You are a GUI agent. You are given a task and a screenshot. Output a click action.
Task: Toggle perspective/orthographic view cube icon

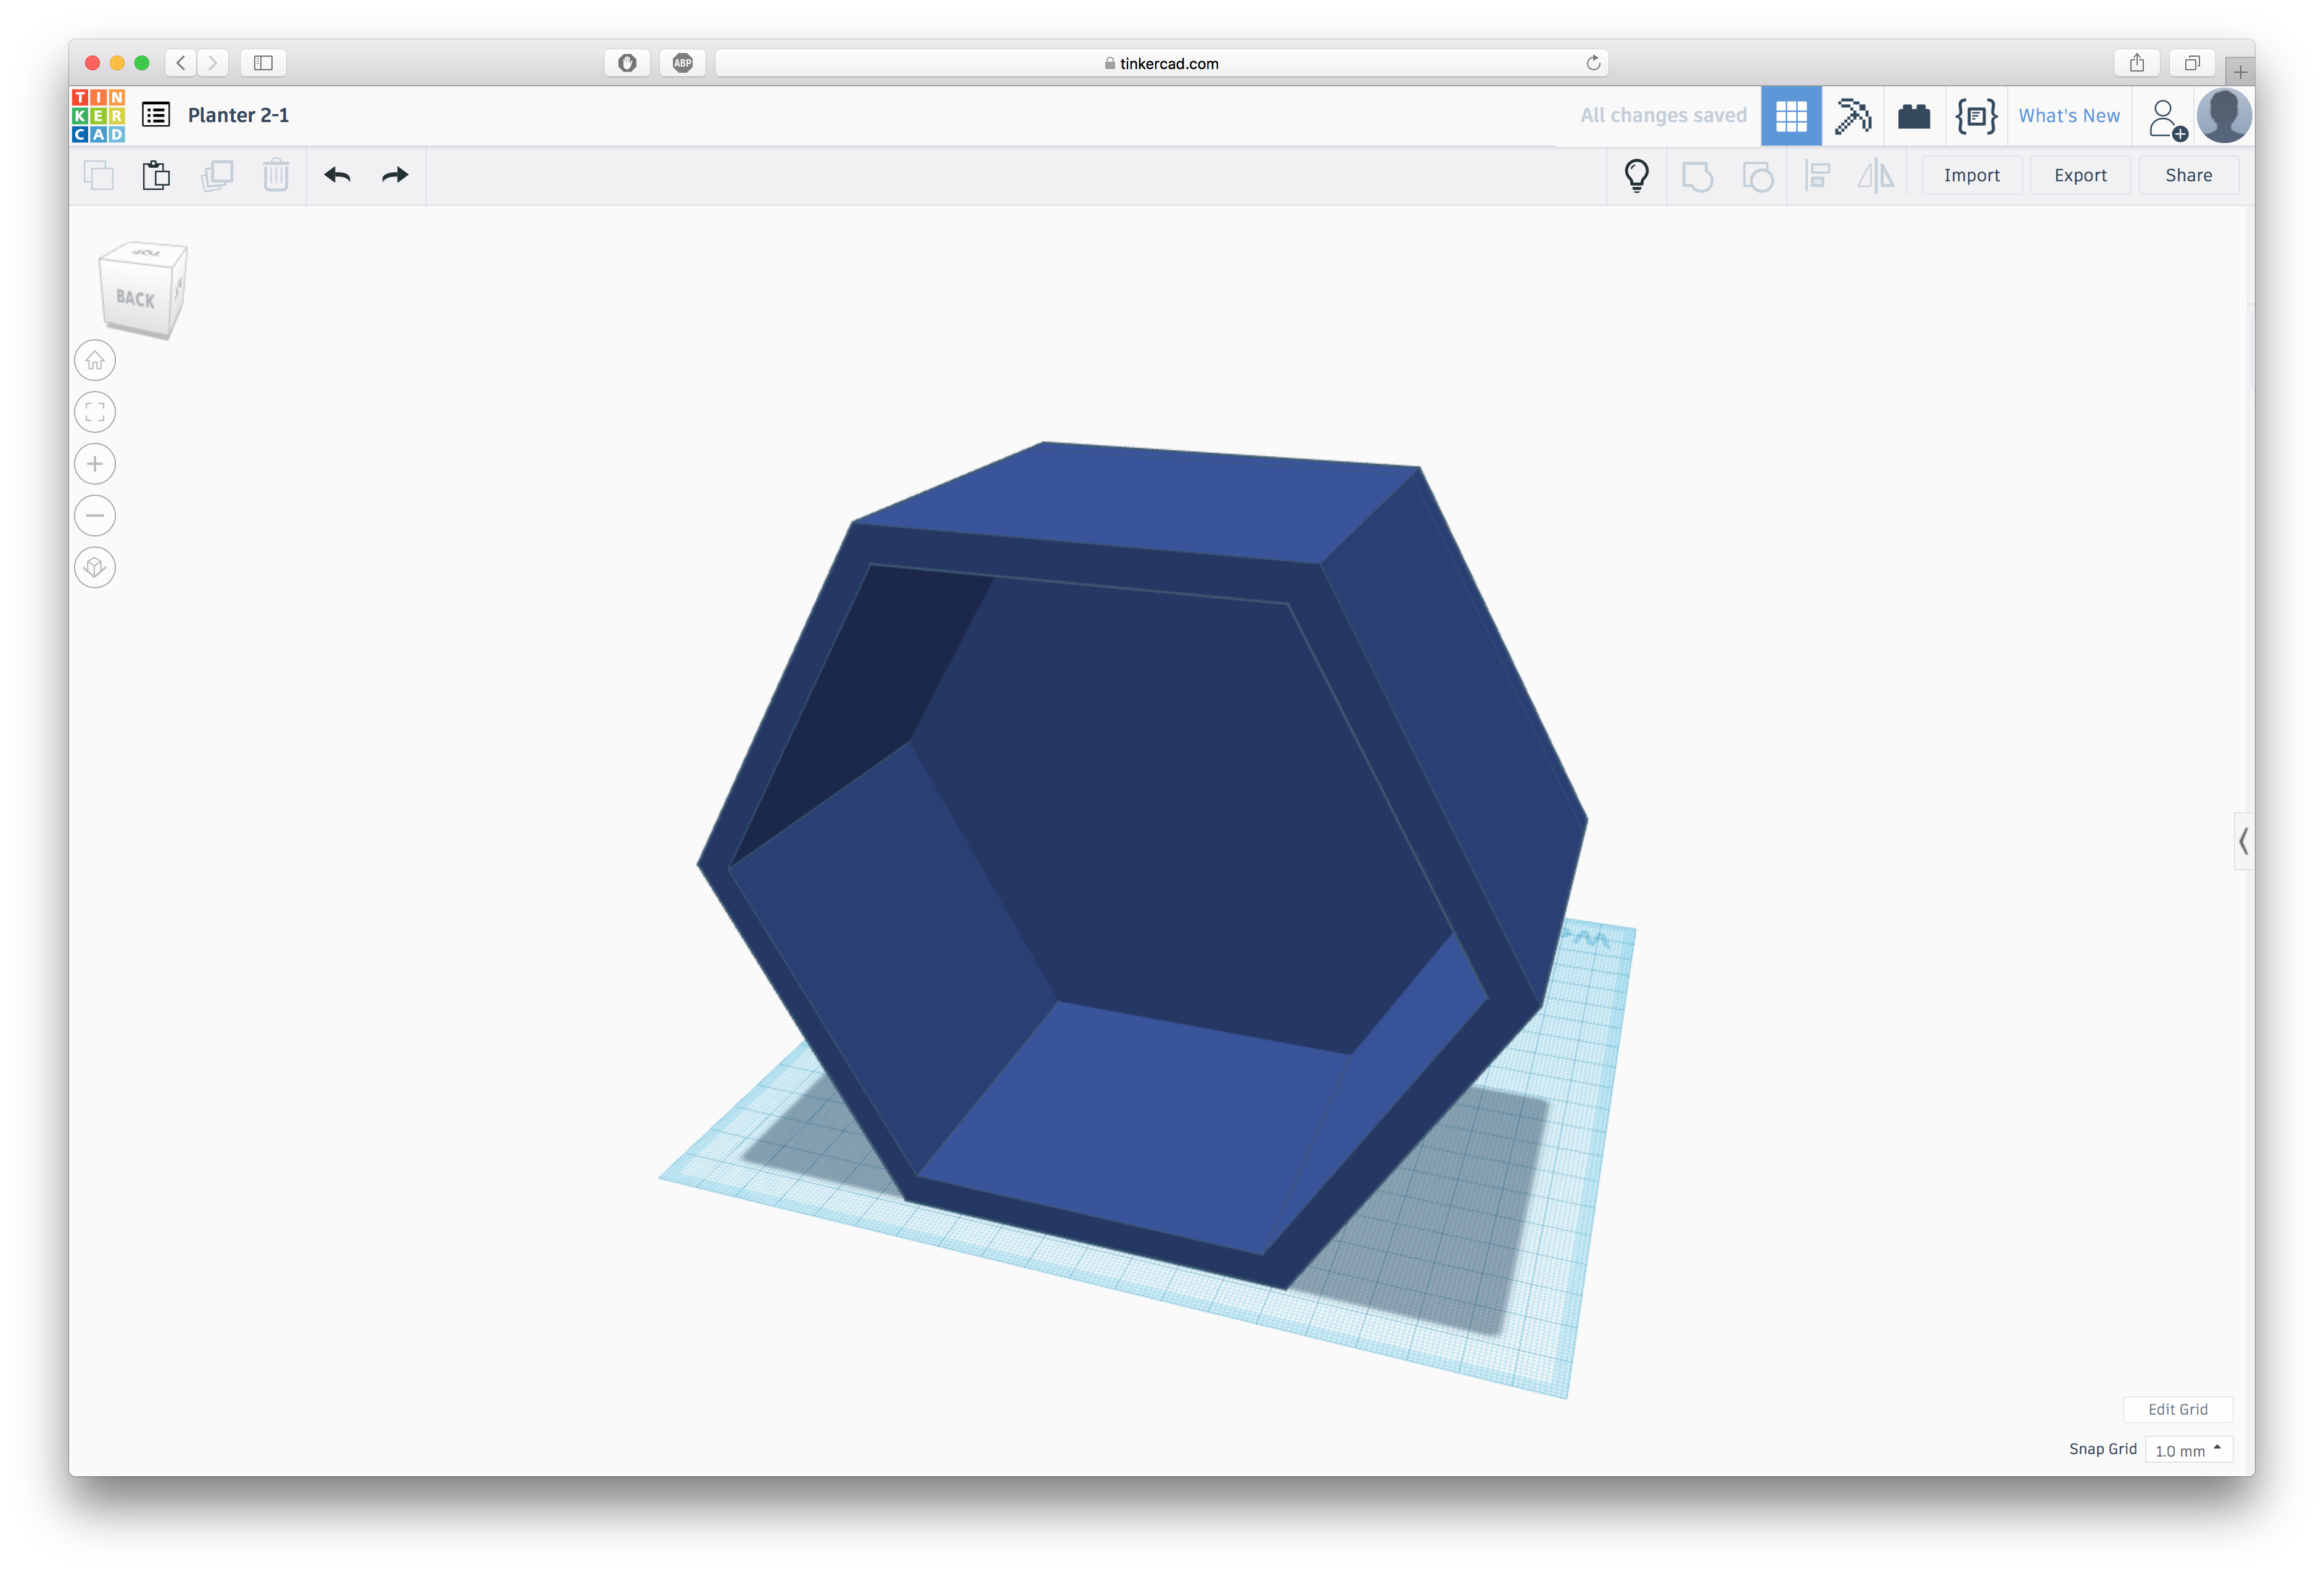click(95, 568)
